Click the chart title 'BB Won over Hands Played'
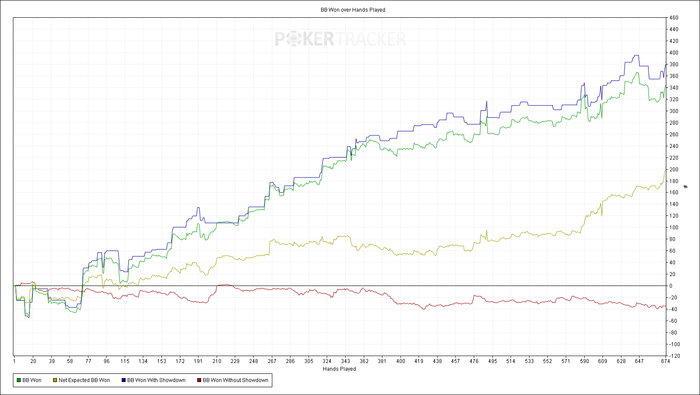 coord(353,9)
